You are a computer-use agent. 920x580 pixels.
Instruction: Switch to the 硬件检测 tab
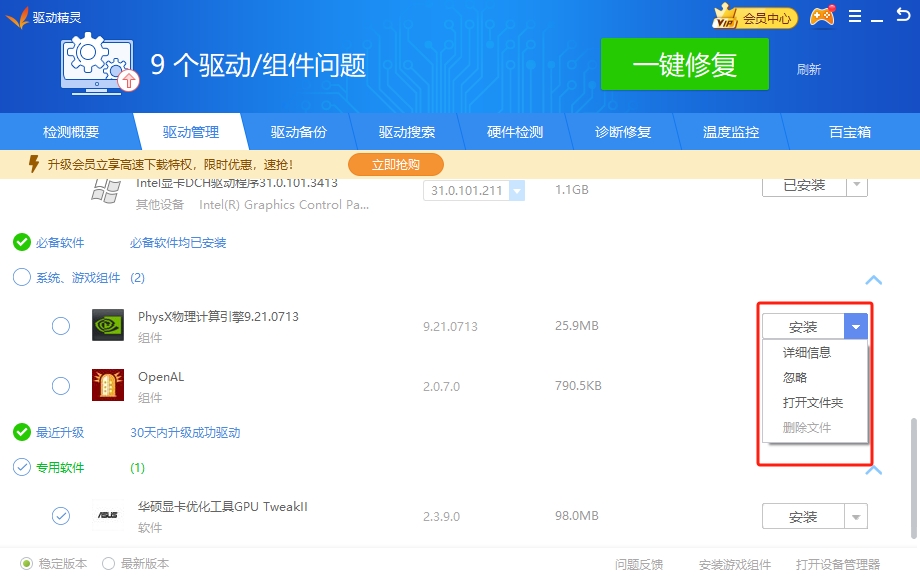coord(515,132)
